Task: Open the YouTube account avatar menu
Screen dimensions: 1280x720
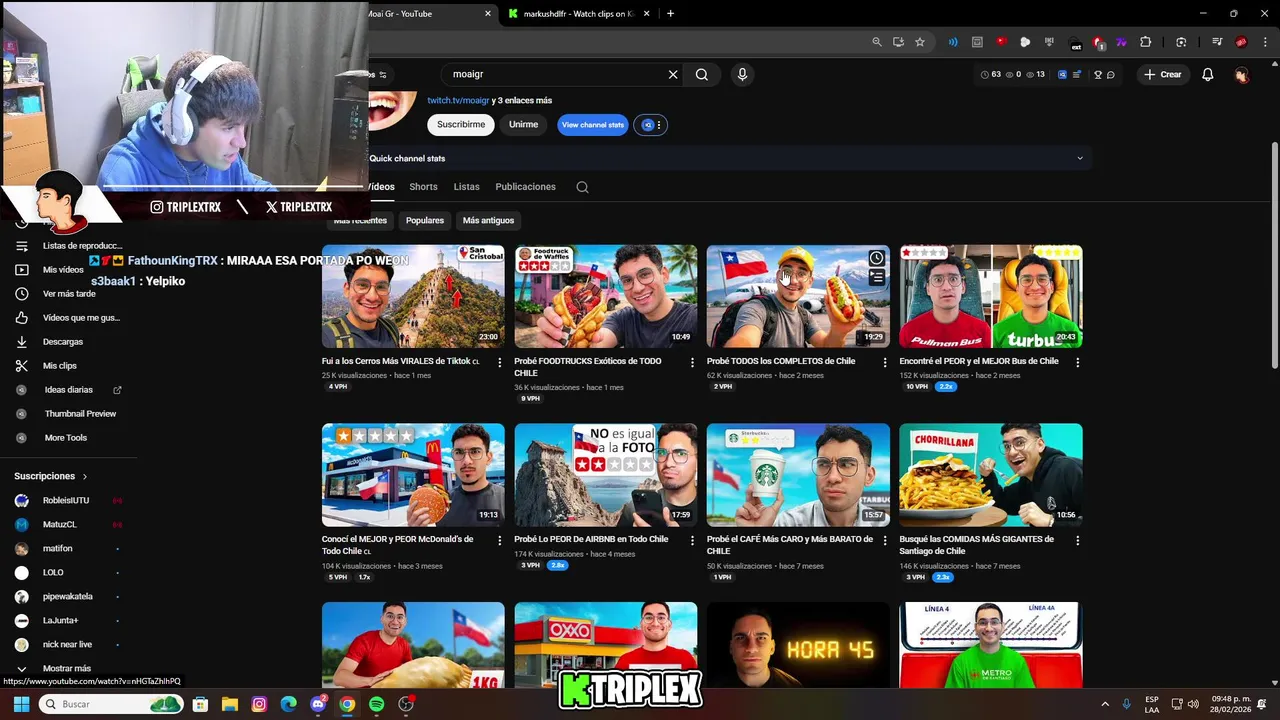Action: coord(1241,75)
